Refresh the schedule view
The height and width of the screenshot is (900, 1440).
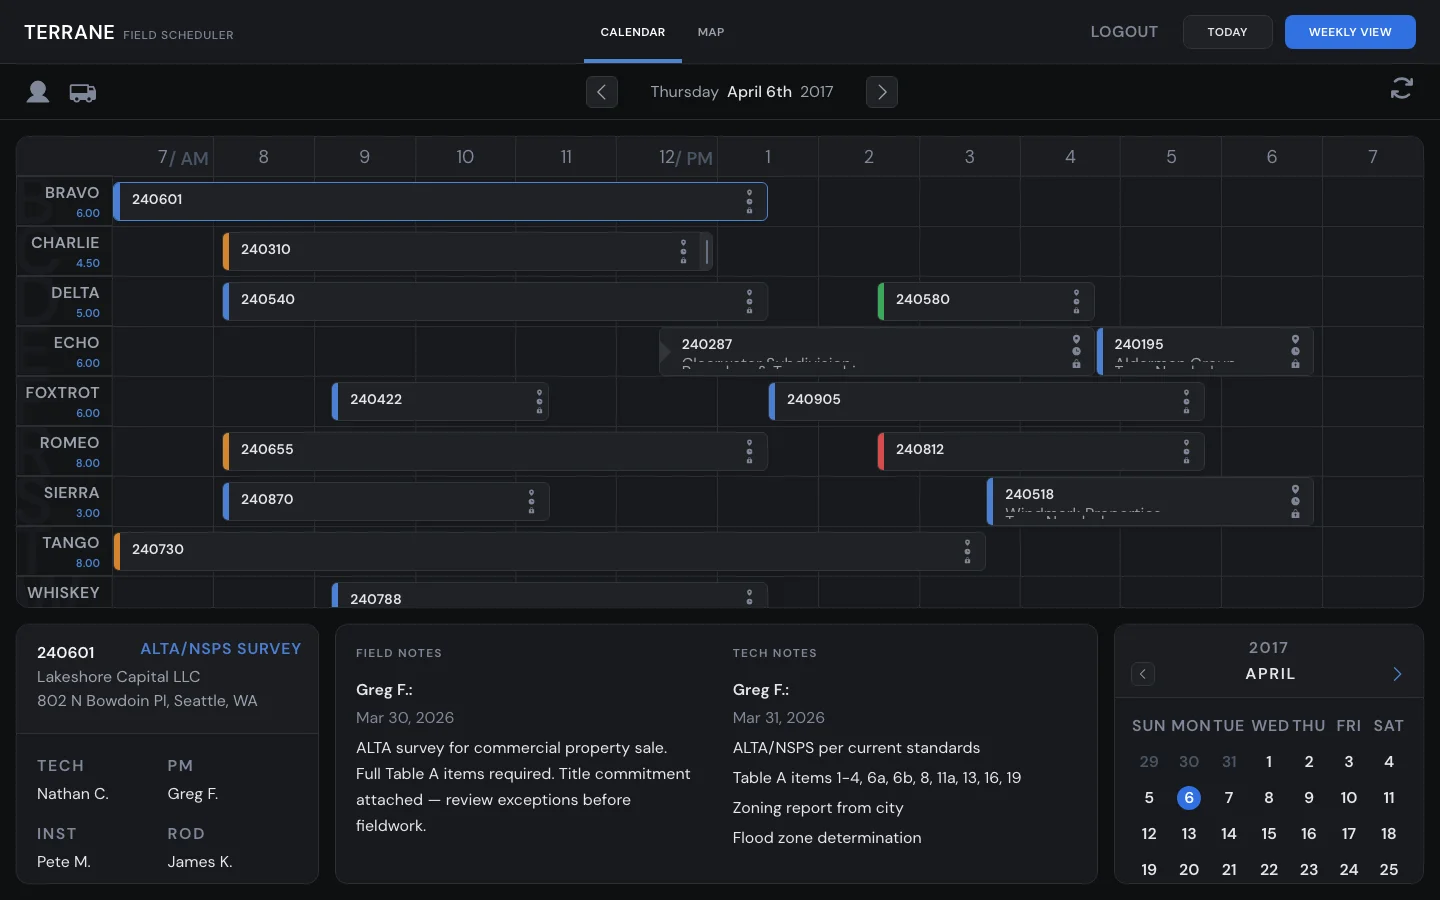[x=1401, y=89]
